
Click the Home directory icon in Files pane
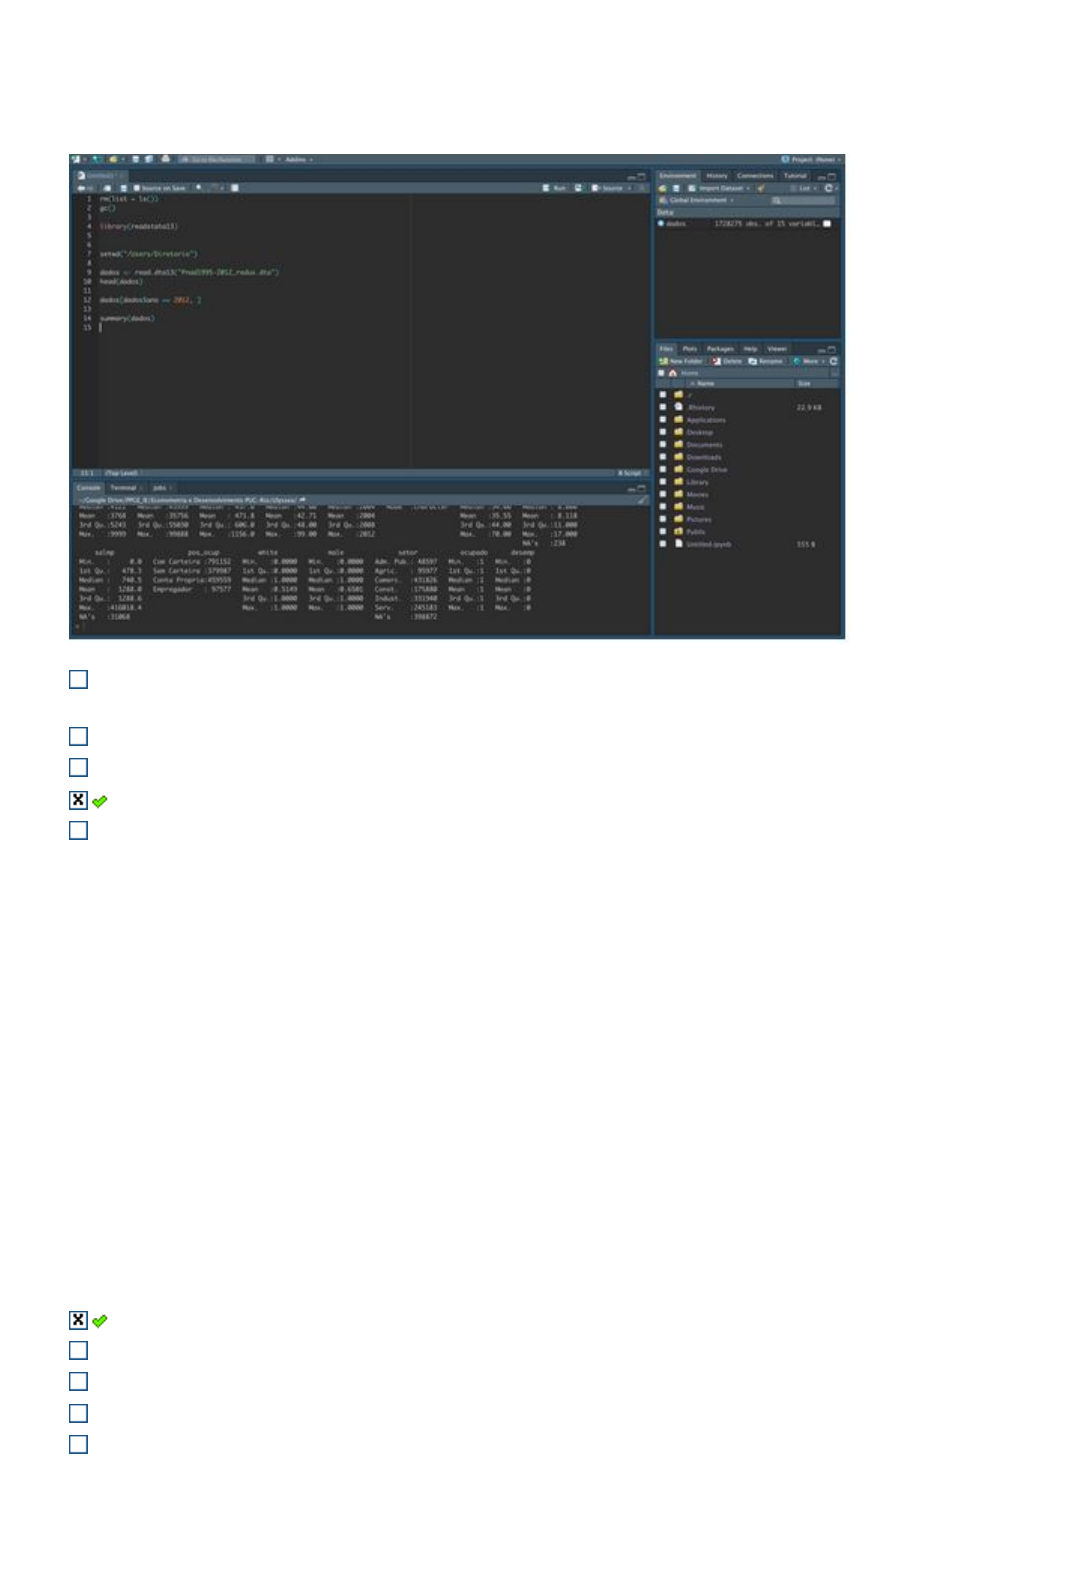[673, 373]
